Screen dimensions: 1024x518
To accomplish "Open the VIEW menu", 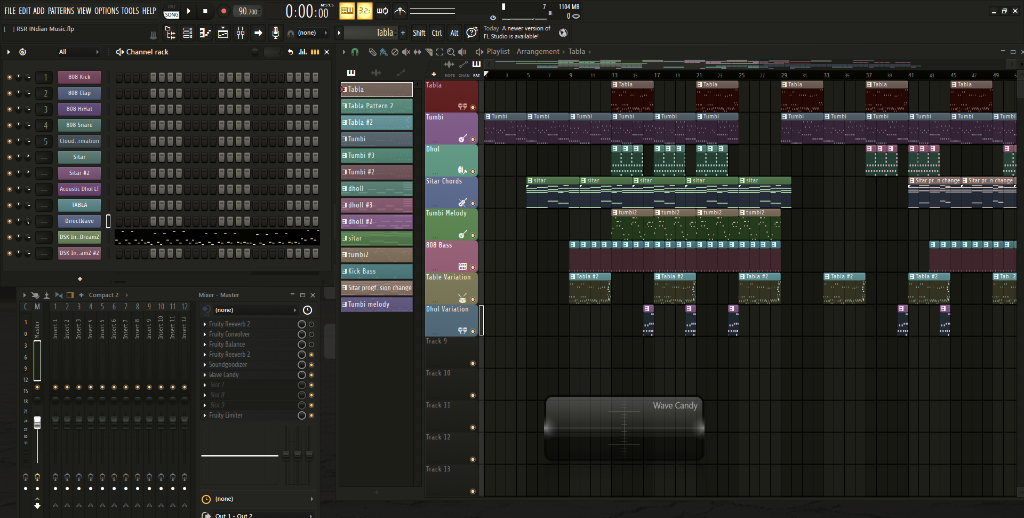I will click(x=84, y=10).
